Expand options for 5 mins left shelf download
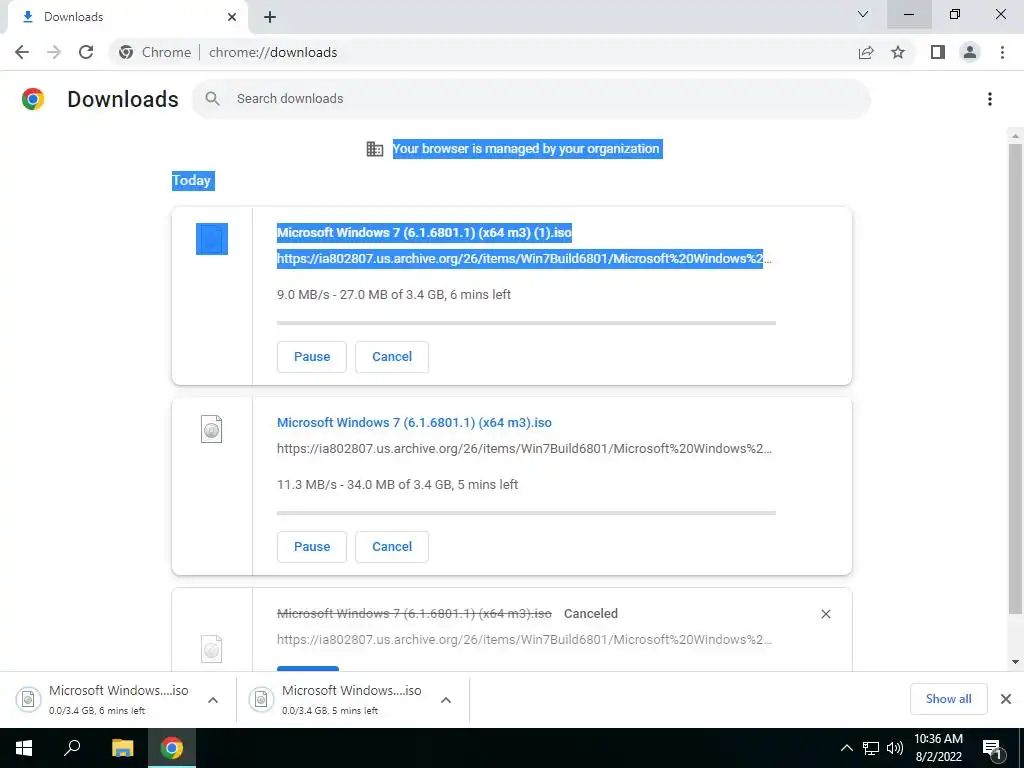Image resolution: width=1024 pixels, height=768 pixels. pyautogui.click(x=446, y=700)
